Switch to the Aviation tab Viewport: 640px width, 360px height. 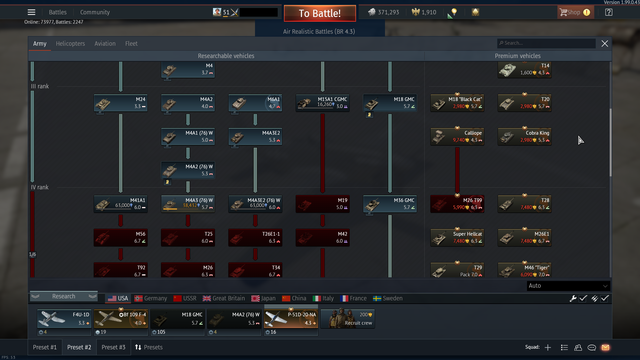pos(105,44)
